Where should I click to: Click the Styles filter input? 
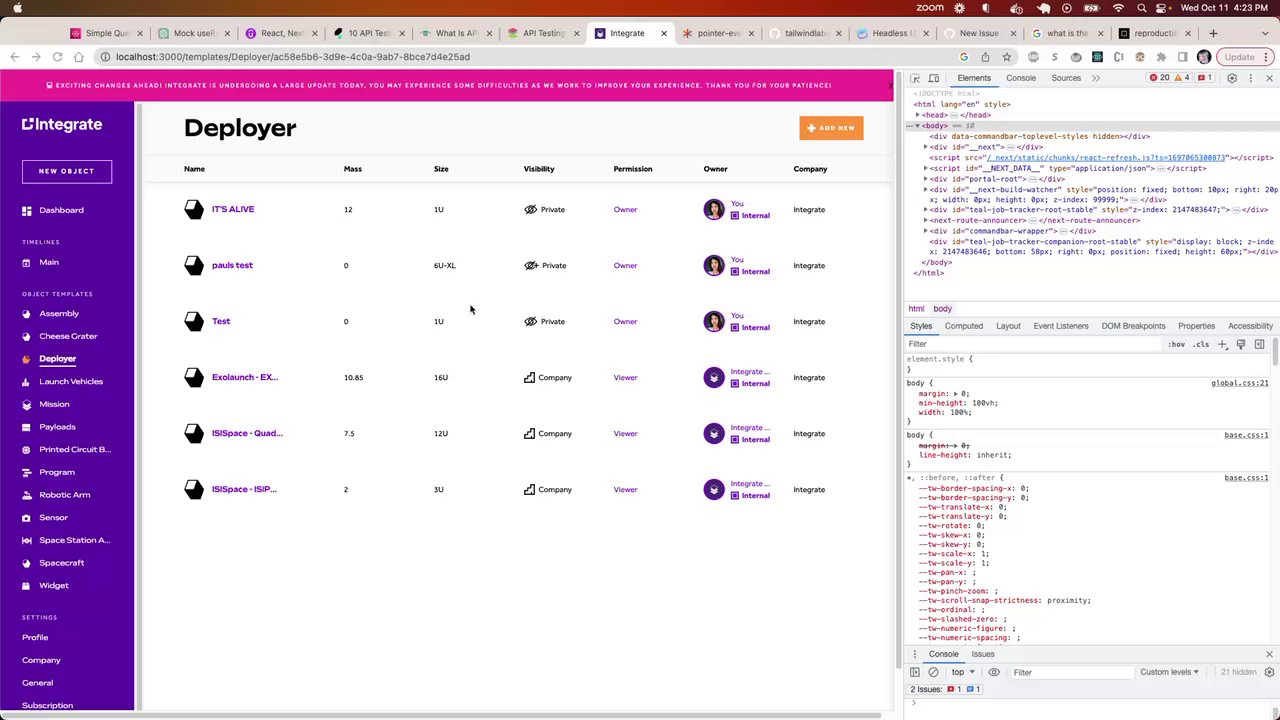click(1030, 344)
